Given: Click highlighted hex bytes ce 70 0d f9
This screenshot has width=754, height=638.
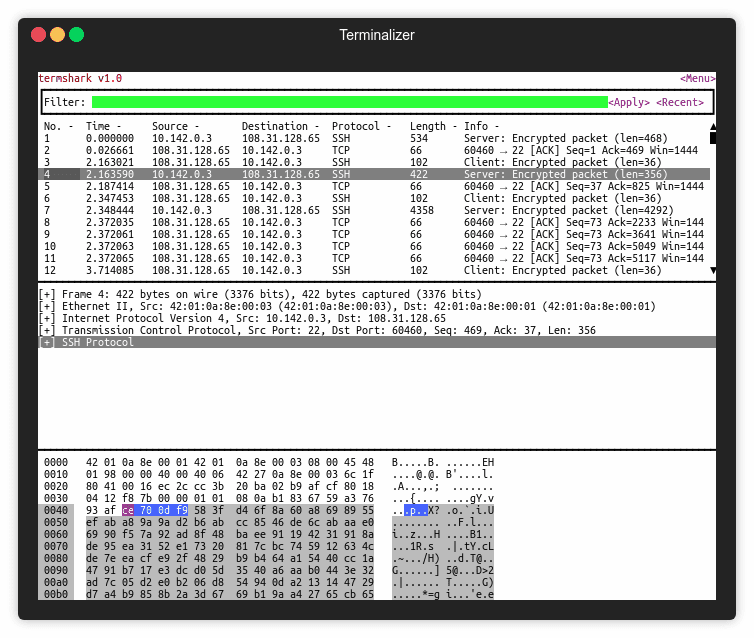Looking at the screenshot, I should pos(155,510).
